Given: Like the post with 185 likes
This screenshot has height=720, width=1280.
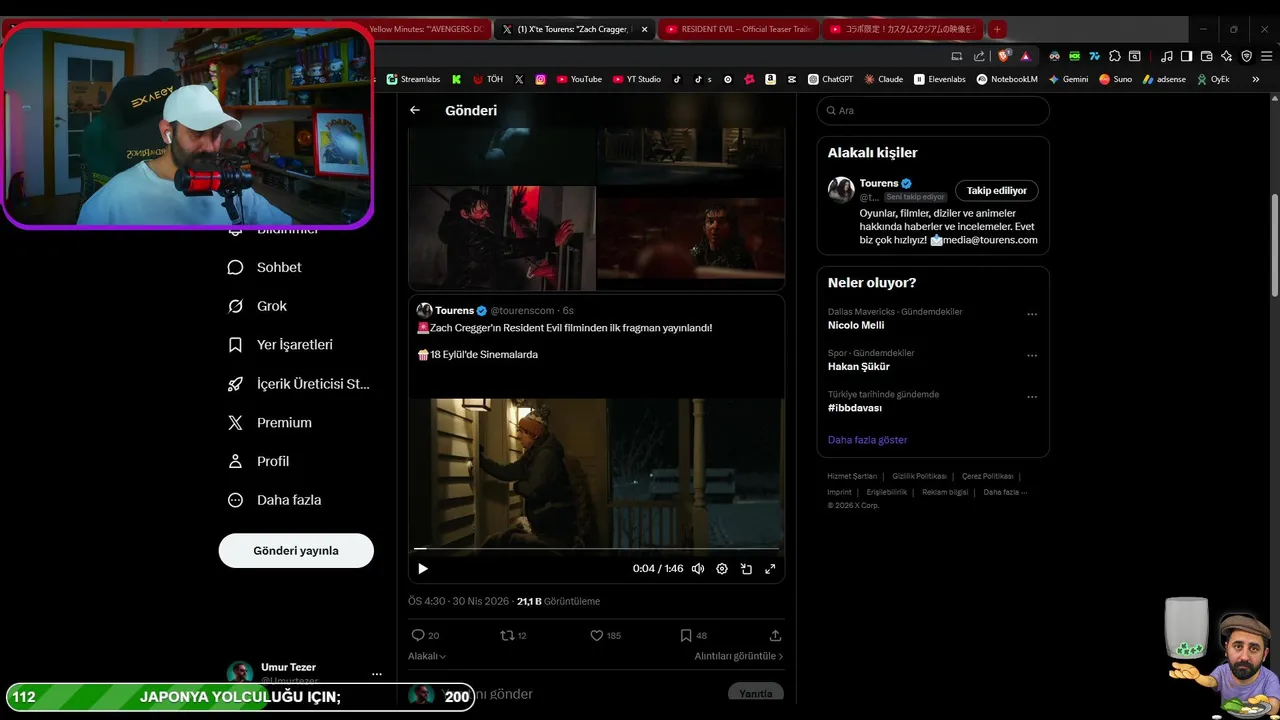Looking at the screenshot, I should click(605, 635).
